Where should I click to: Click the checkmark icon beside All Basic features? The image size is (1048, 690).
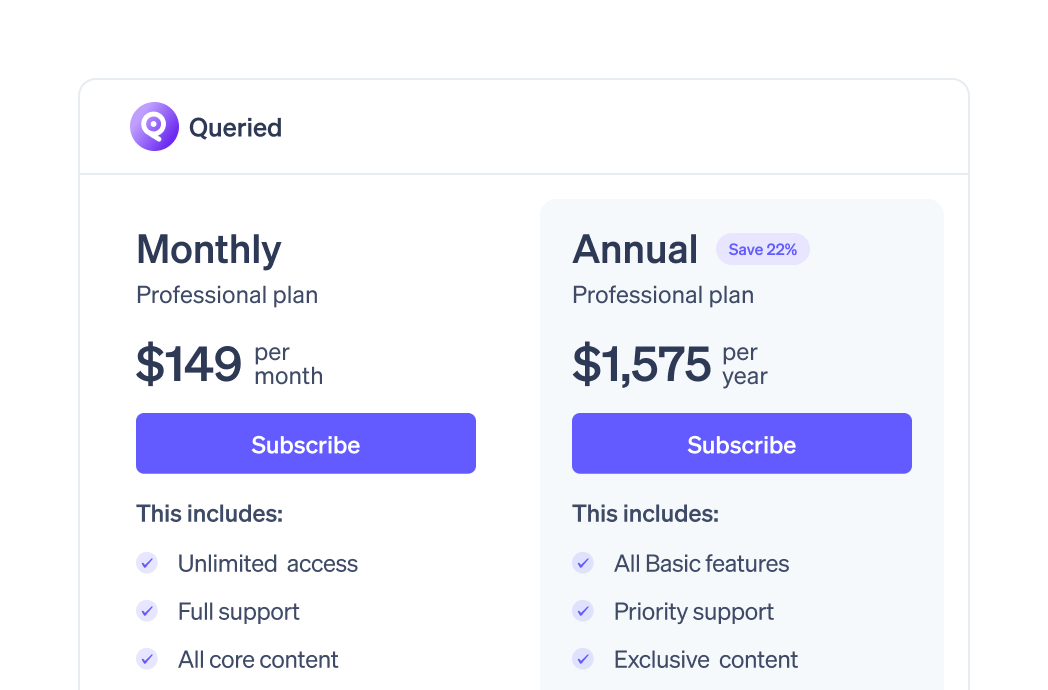(x=583, y=563)
